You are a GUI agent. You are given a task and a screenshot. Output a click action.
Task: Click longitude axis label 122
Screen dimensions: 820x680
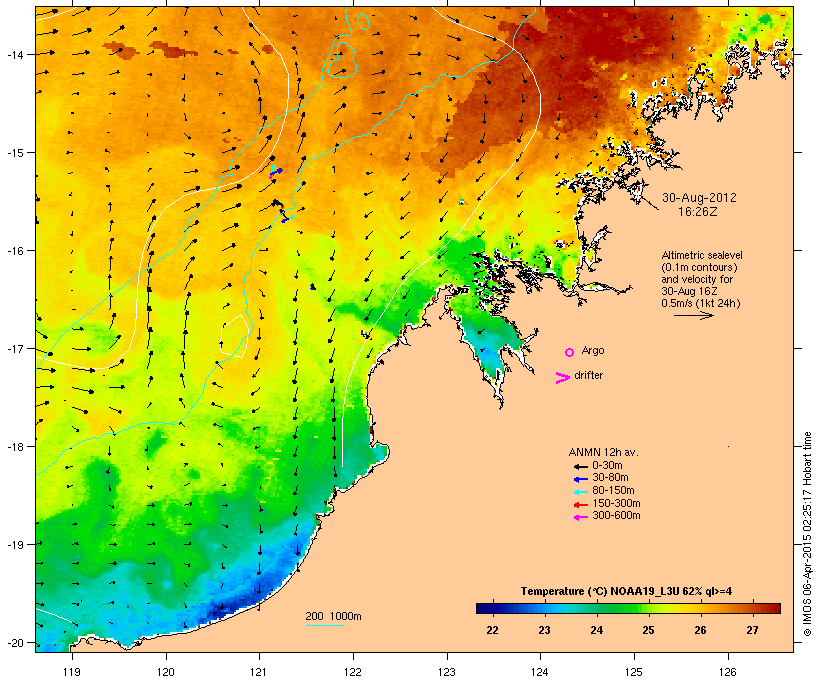(353, 672)
